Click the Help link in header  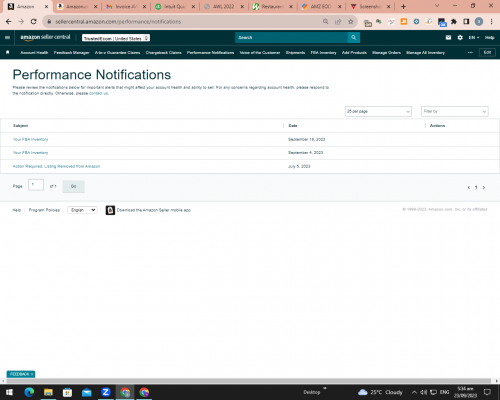[489, 38]
